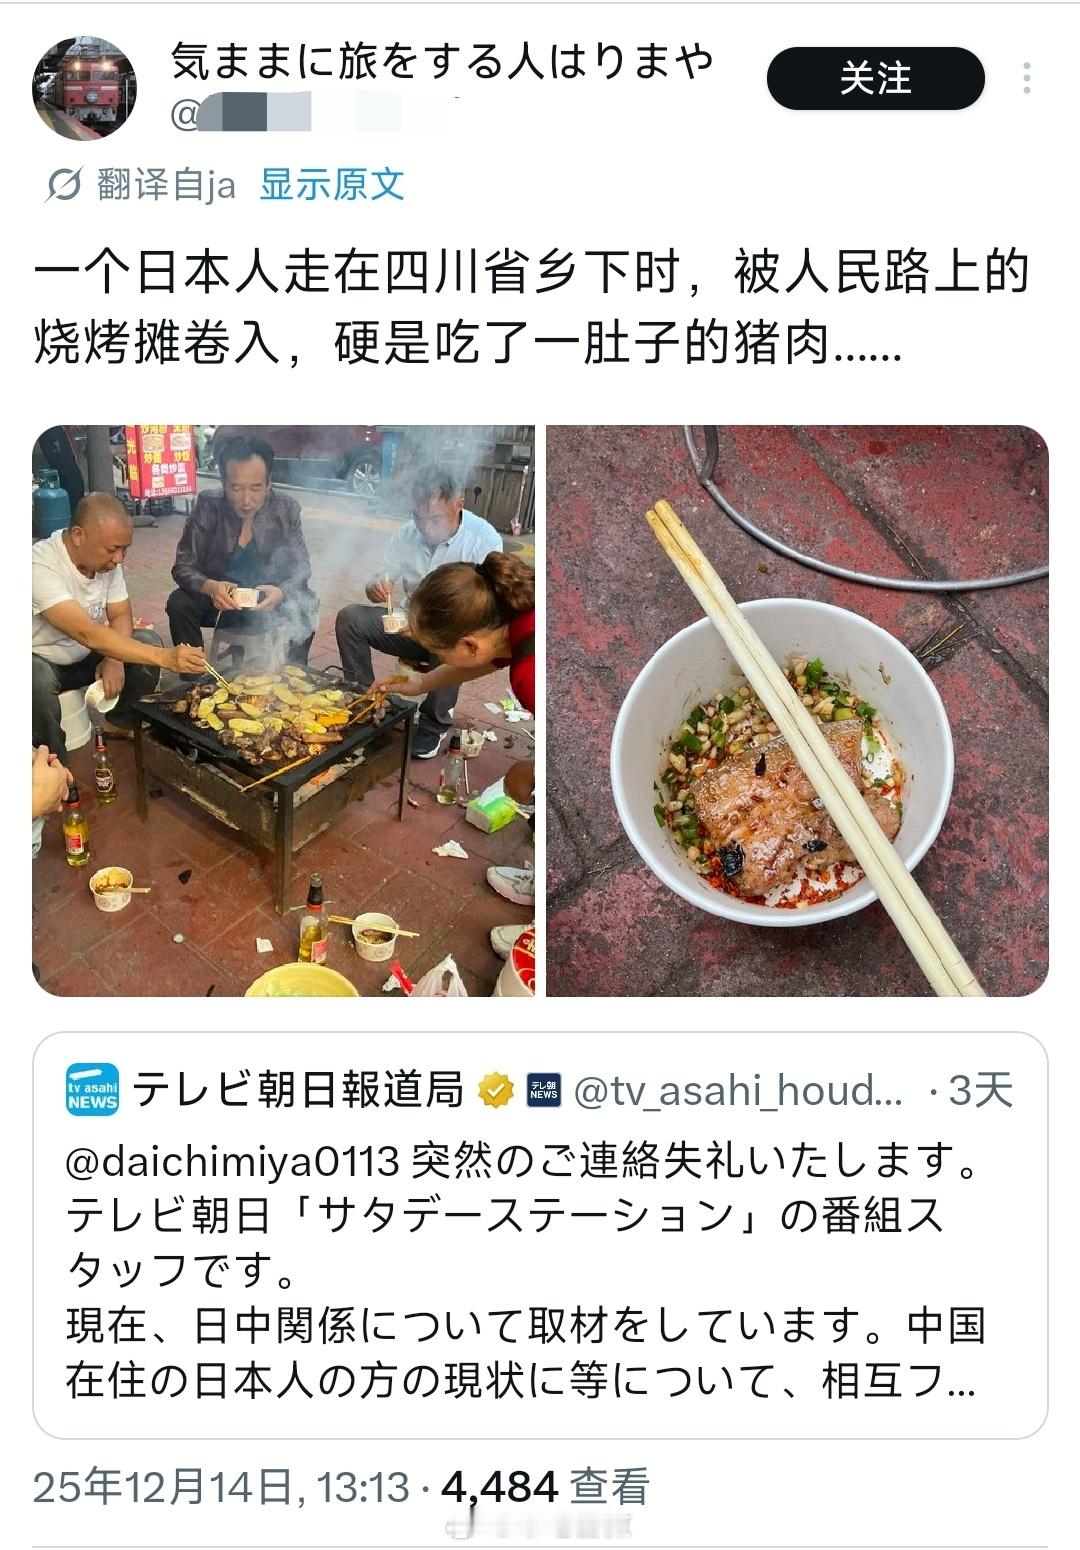
Task: Tap the 关注 follow button
Action: tap(875, 78)
